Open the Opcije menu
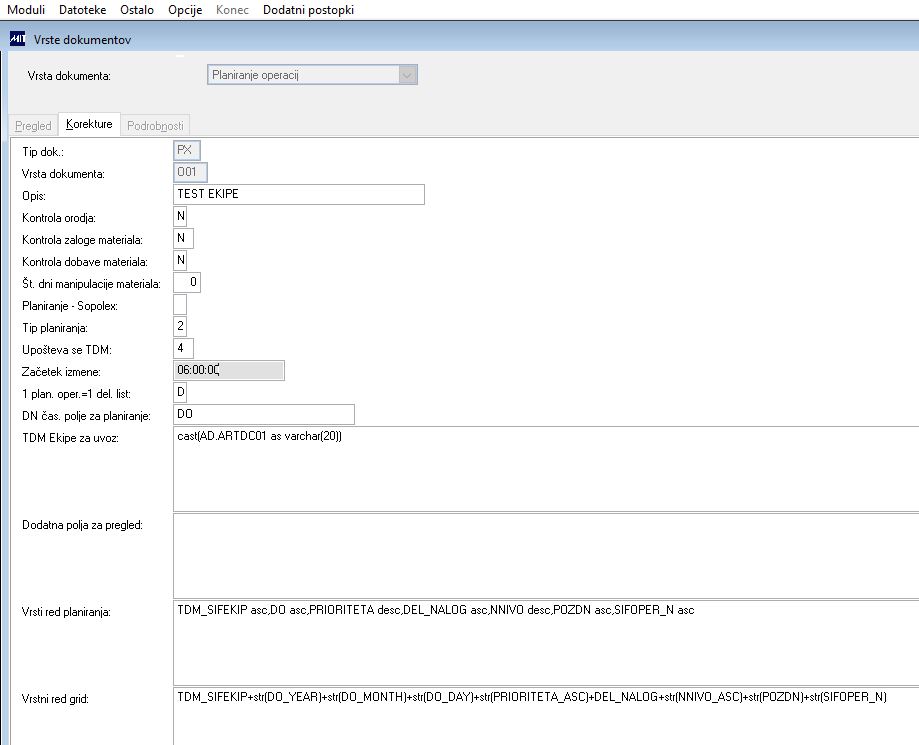The width and height of the screenshot is (919, 745). coord(185,10)
